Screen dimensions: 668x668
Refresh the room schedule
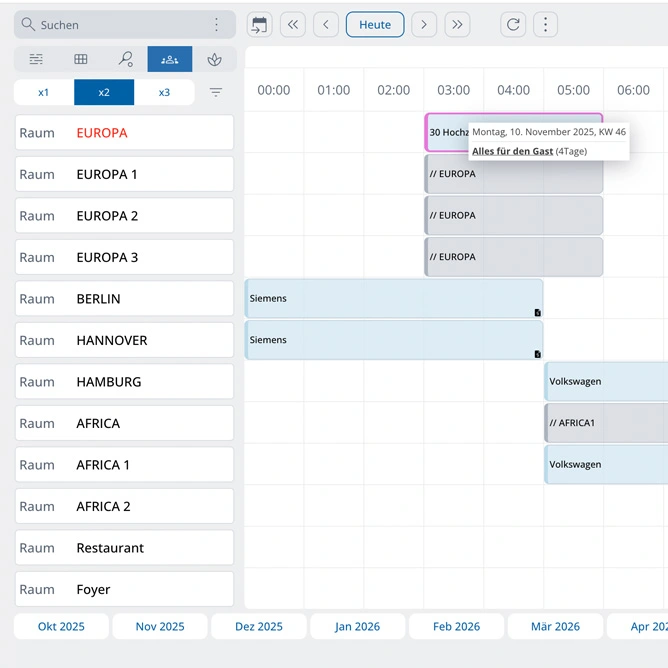(513, 25)
